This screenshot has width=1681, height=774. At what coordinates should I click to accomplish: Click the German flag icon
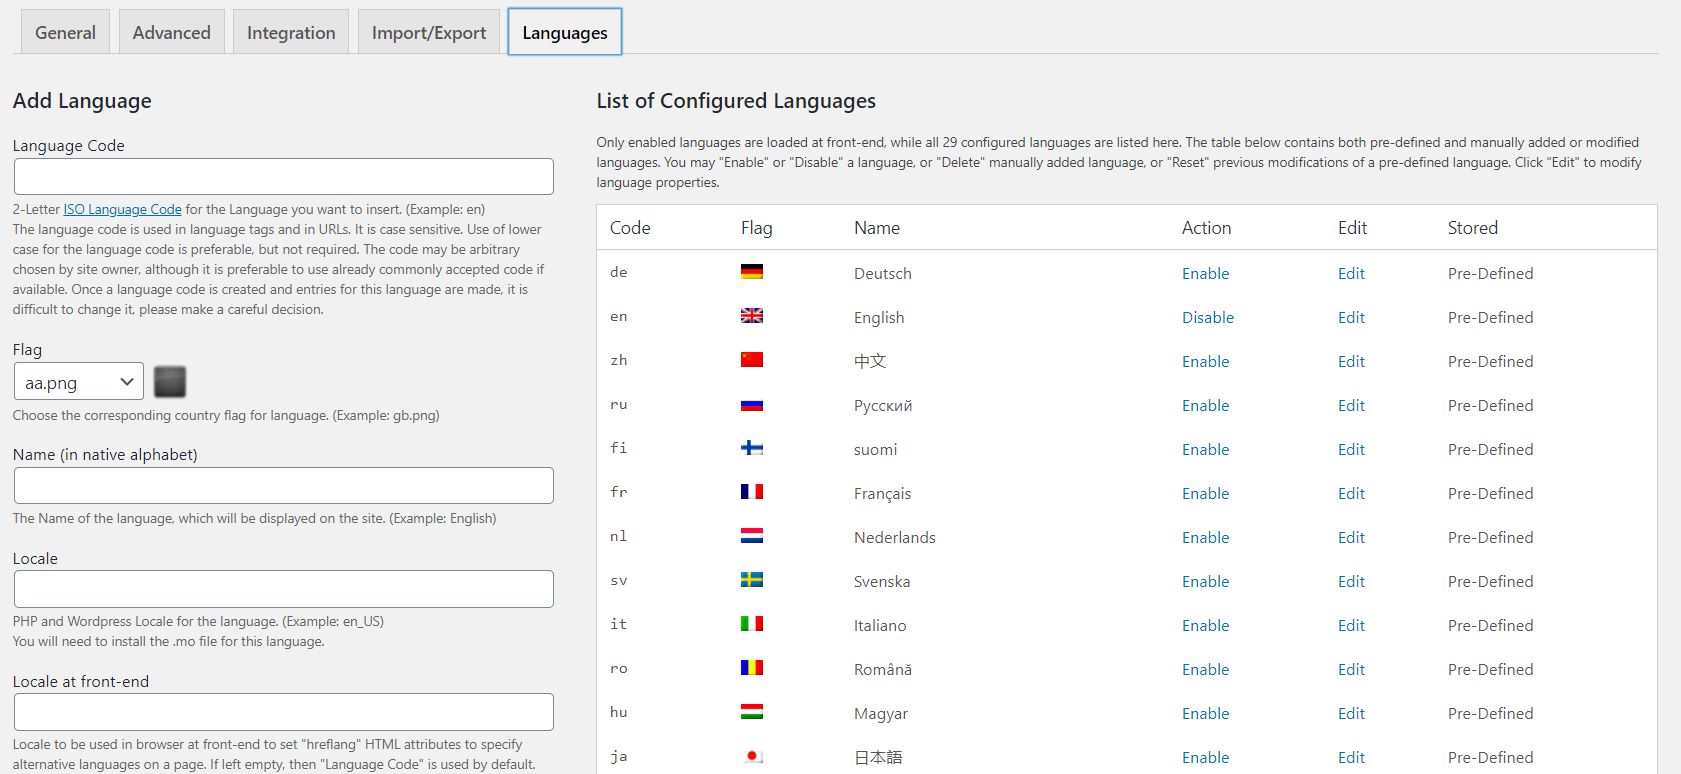point(751,272)
